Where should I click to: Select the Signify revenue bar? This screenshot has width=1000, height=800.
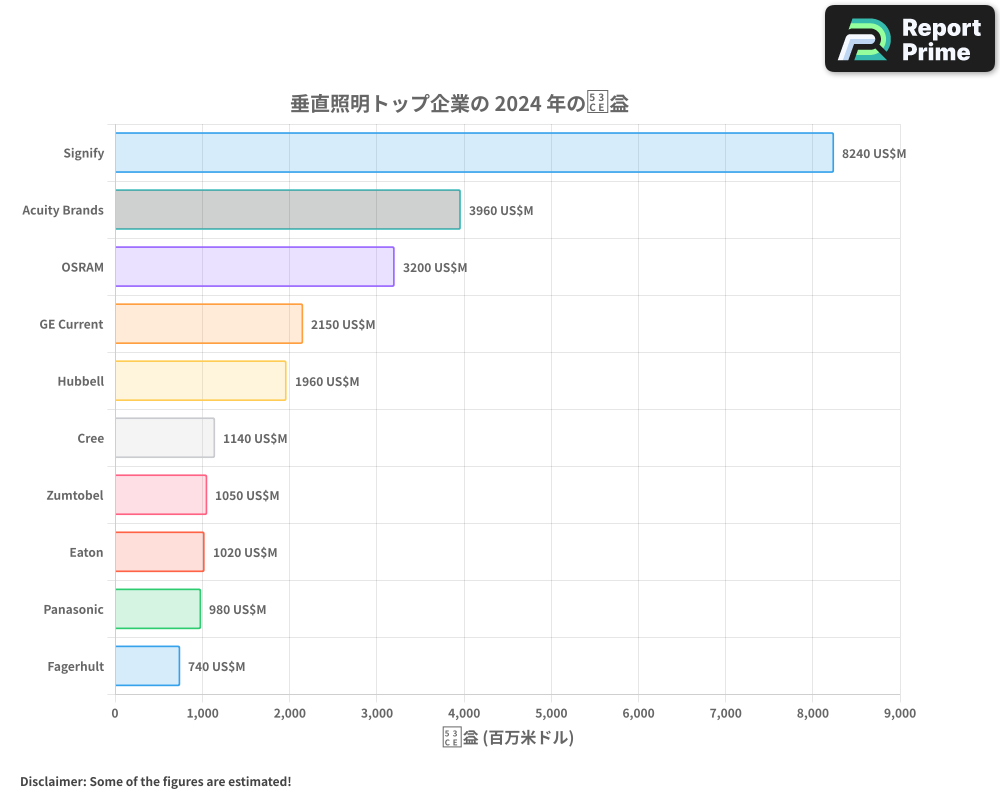click(x=470, y=153)
